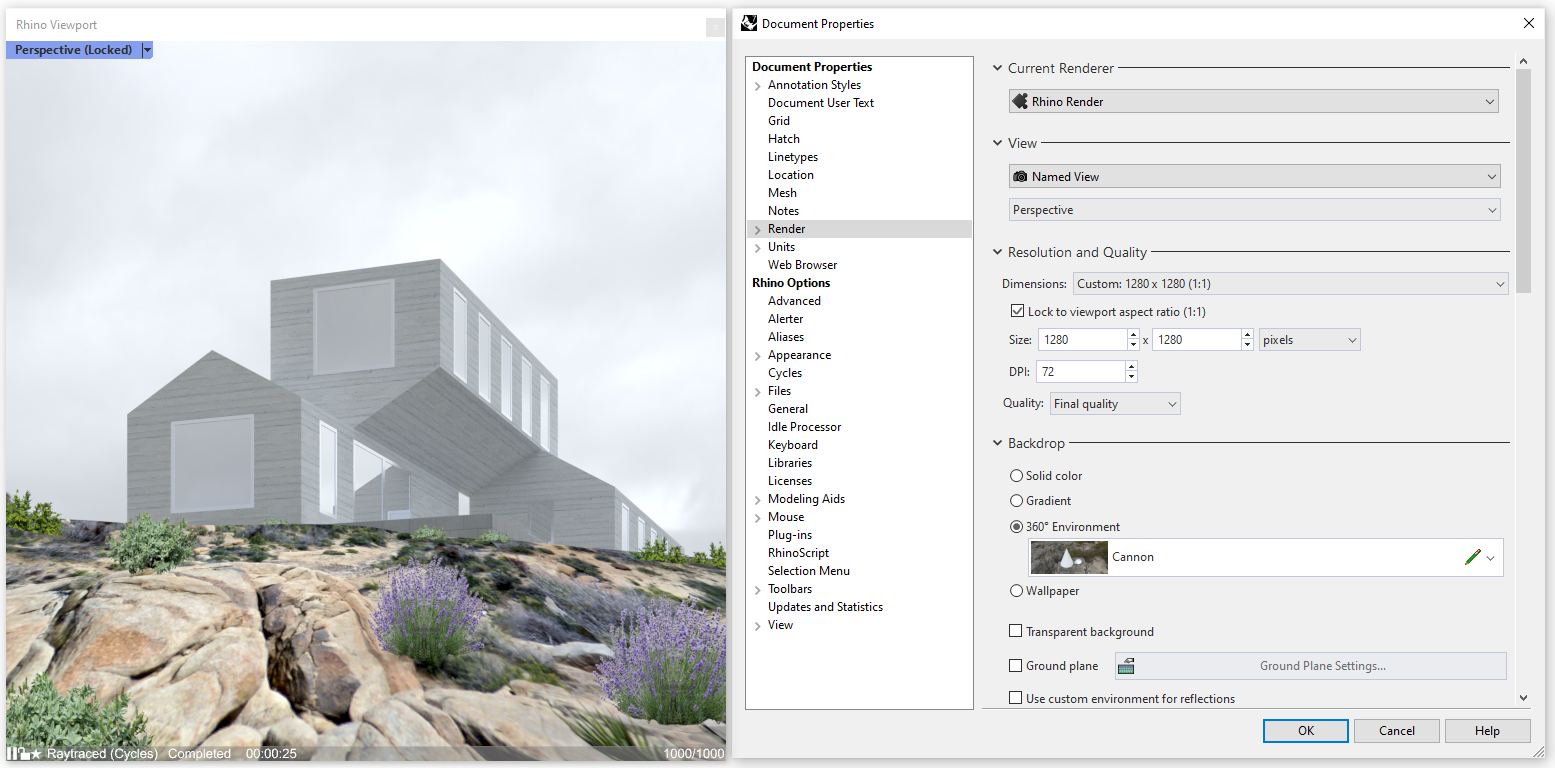Viewport: 1555px width, 768px height.
Task: Open the Quality dropdown set to Final quality
Action: [1115, 404]
